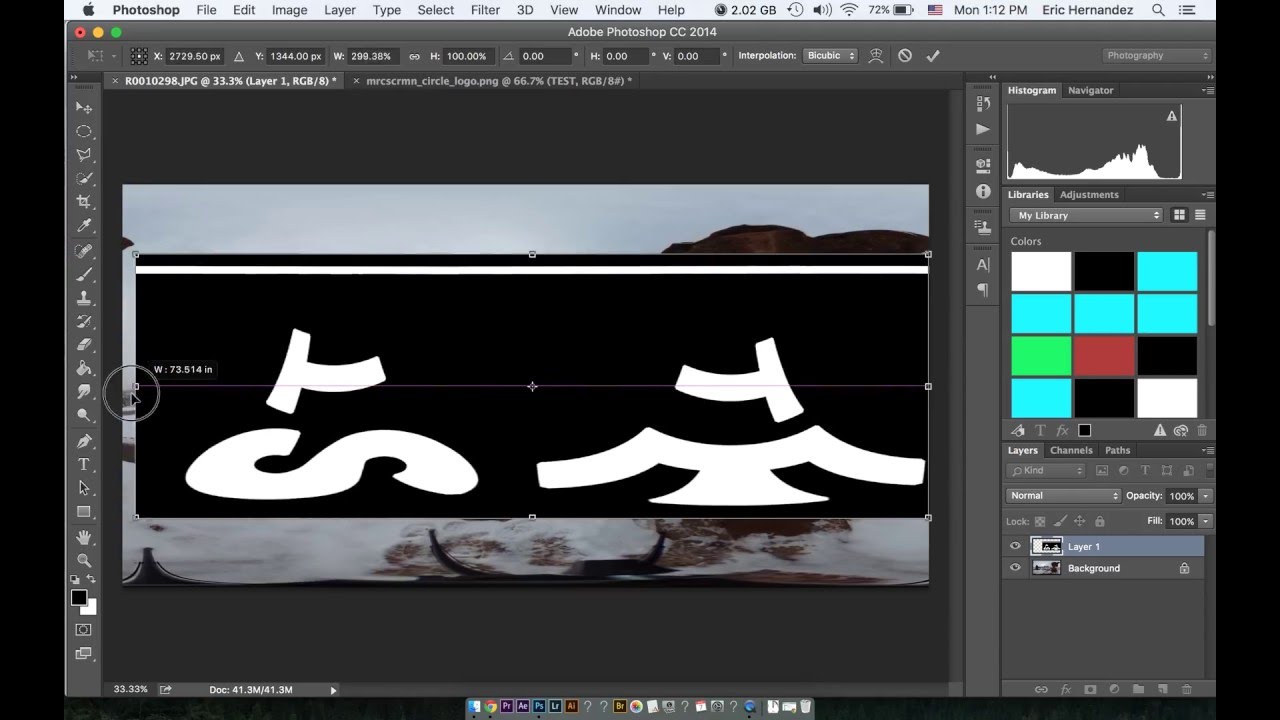
Task: Switch to the Paths tab
Action: pyautogui.click(x=1117, y=450)
